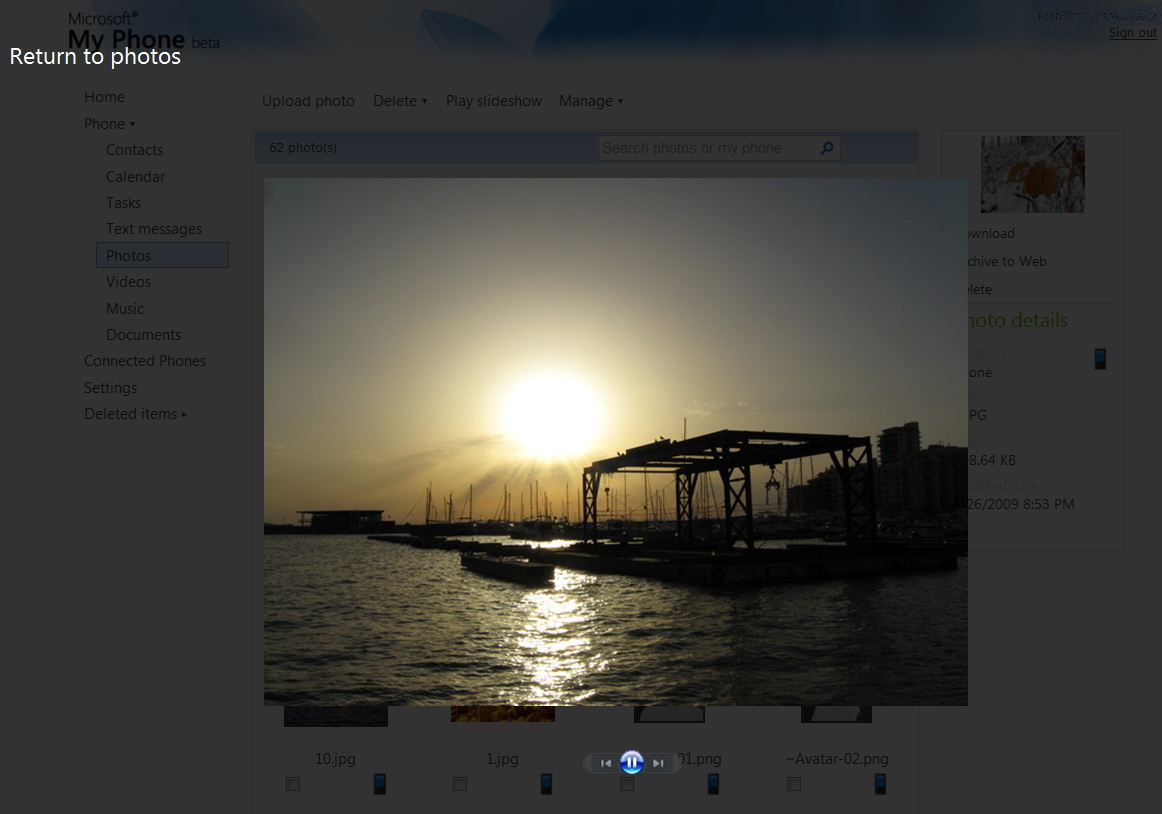Open Calendar from the sidebar
The image size is (1162, 814).
click(136, 176)
